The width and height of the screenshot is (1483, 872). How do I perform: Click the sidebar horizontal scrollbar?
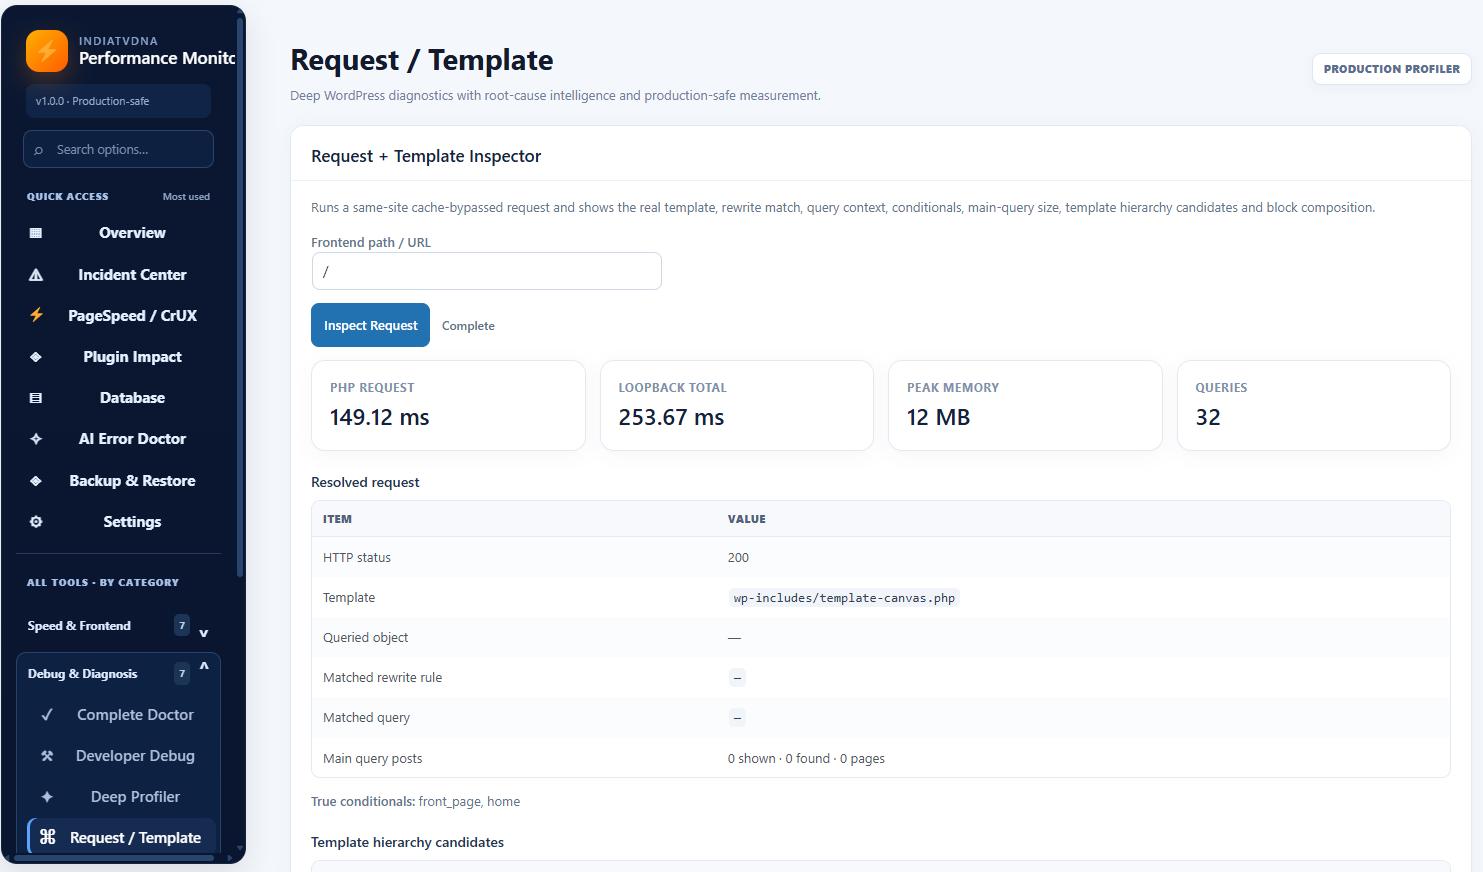point(113,858)
